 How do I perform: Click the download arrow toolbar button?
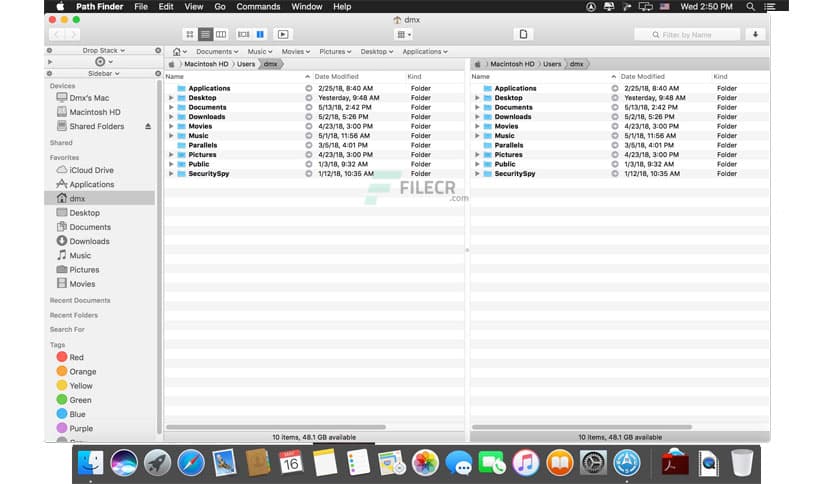coord(755,34)
